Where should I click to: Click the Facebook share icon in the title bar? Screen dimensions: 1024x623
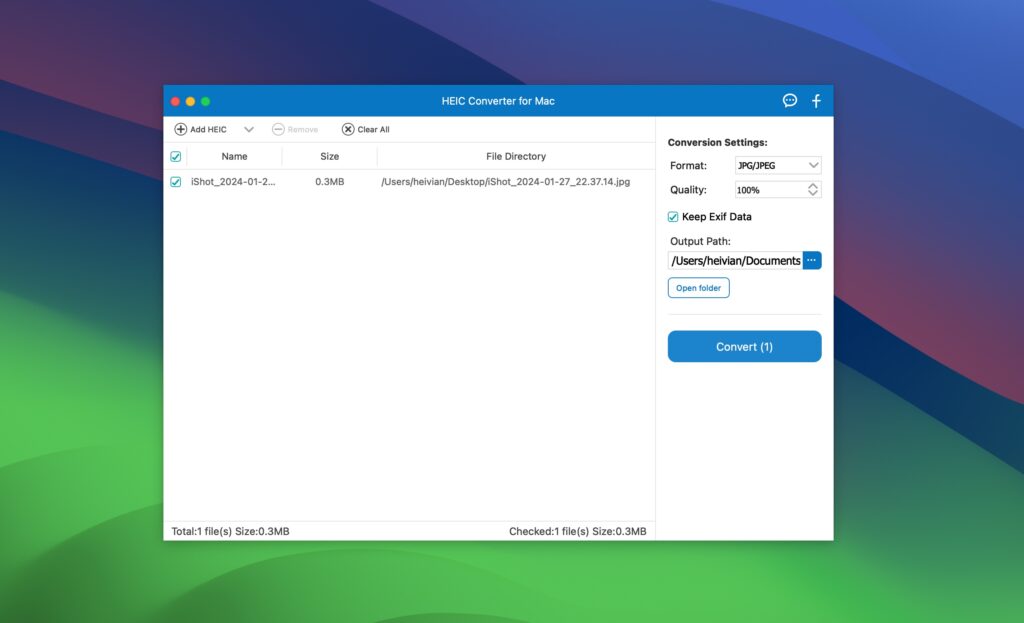click(x=815, y=100)
